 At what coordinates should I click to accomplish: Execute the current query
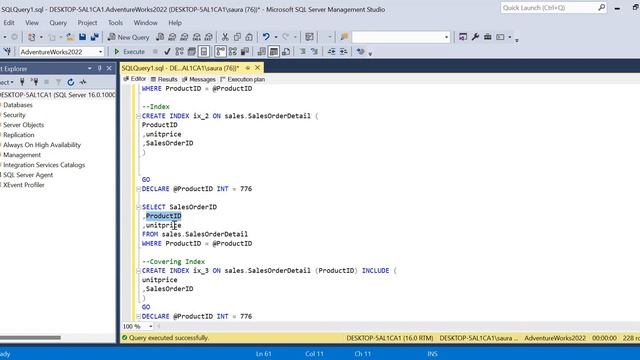point(129,52)
